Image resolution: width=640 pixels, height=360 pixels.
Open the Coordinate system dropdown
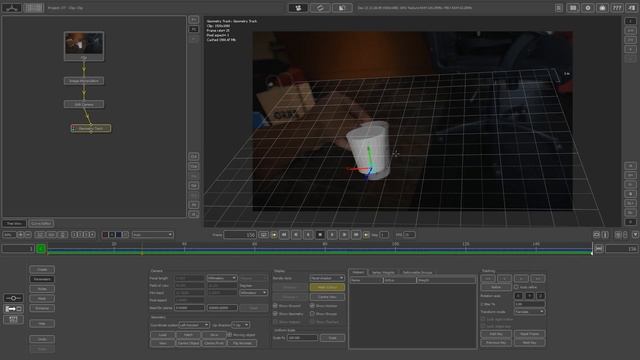194,325
